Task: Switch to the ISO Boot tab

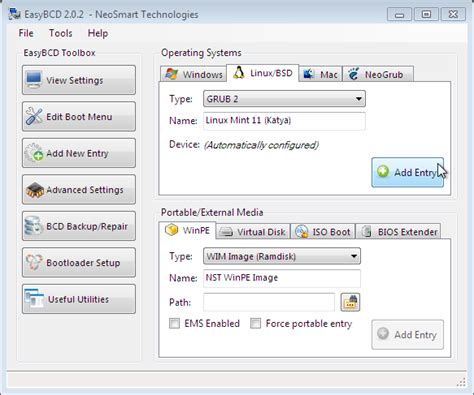Action: pos(323,232)
